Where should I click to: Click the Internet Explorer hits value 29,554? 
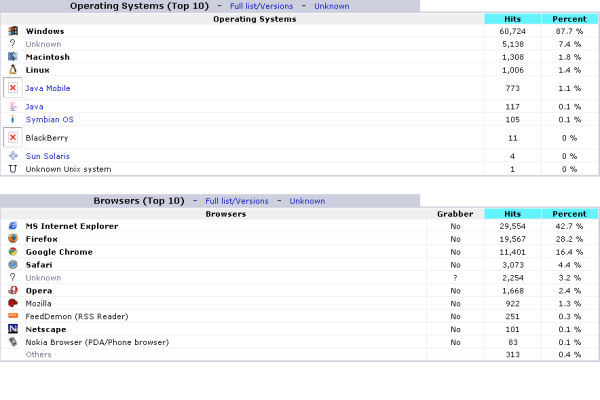tap(513, 226)
